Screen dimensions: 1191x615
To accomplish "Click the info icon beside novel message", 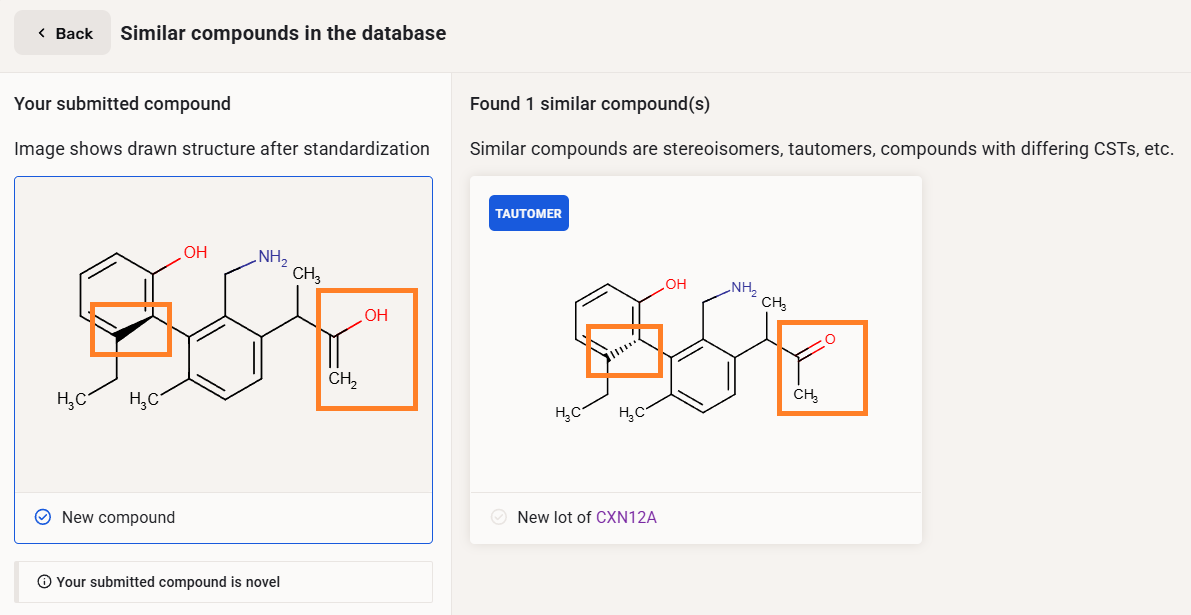I will click(x=44, y=582).
